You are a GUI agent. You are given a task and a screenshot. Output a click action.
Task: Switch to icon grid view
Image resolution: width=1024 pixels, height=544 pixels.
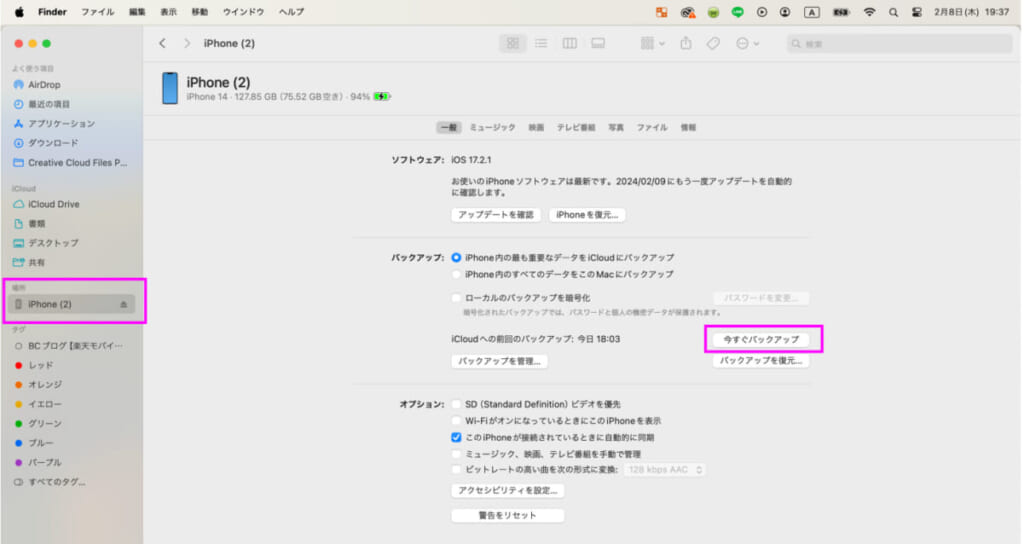coord(513,43)
